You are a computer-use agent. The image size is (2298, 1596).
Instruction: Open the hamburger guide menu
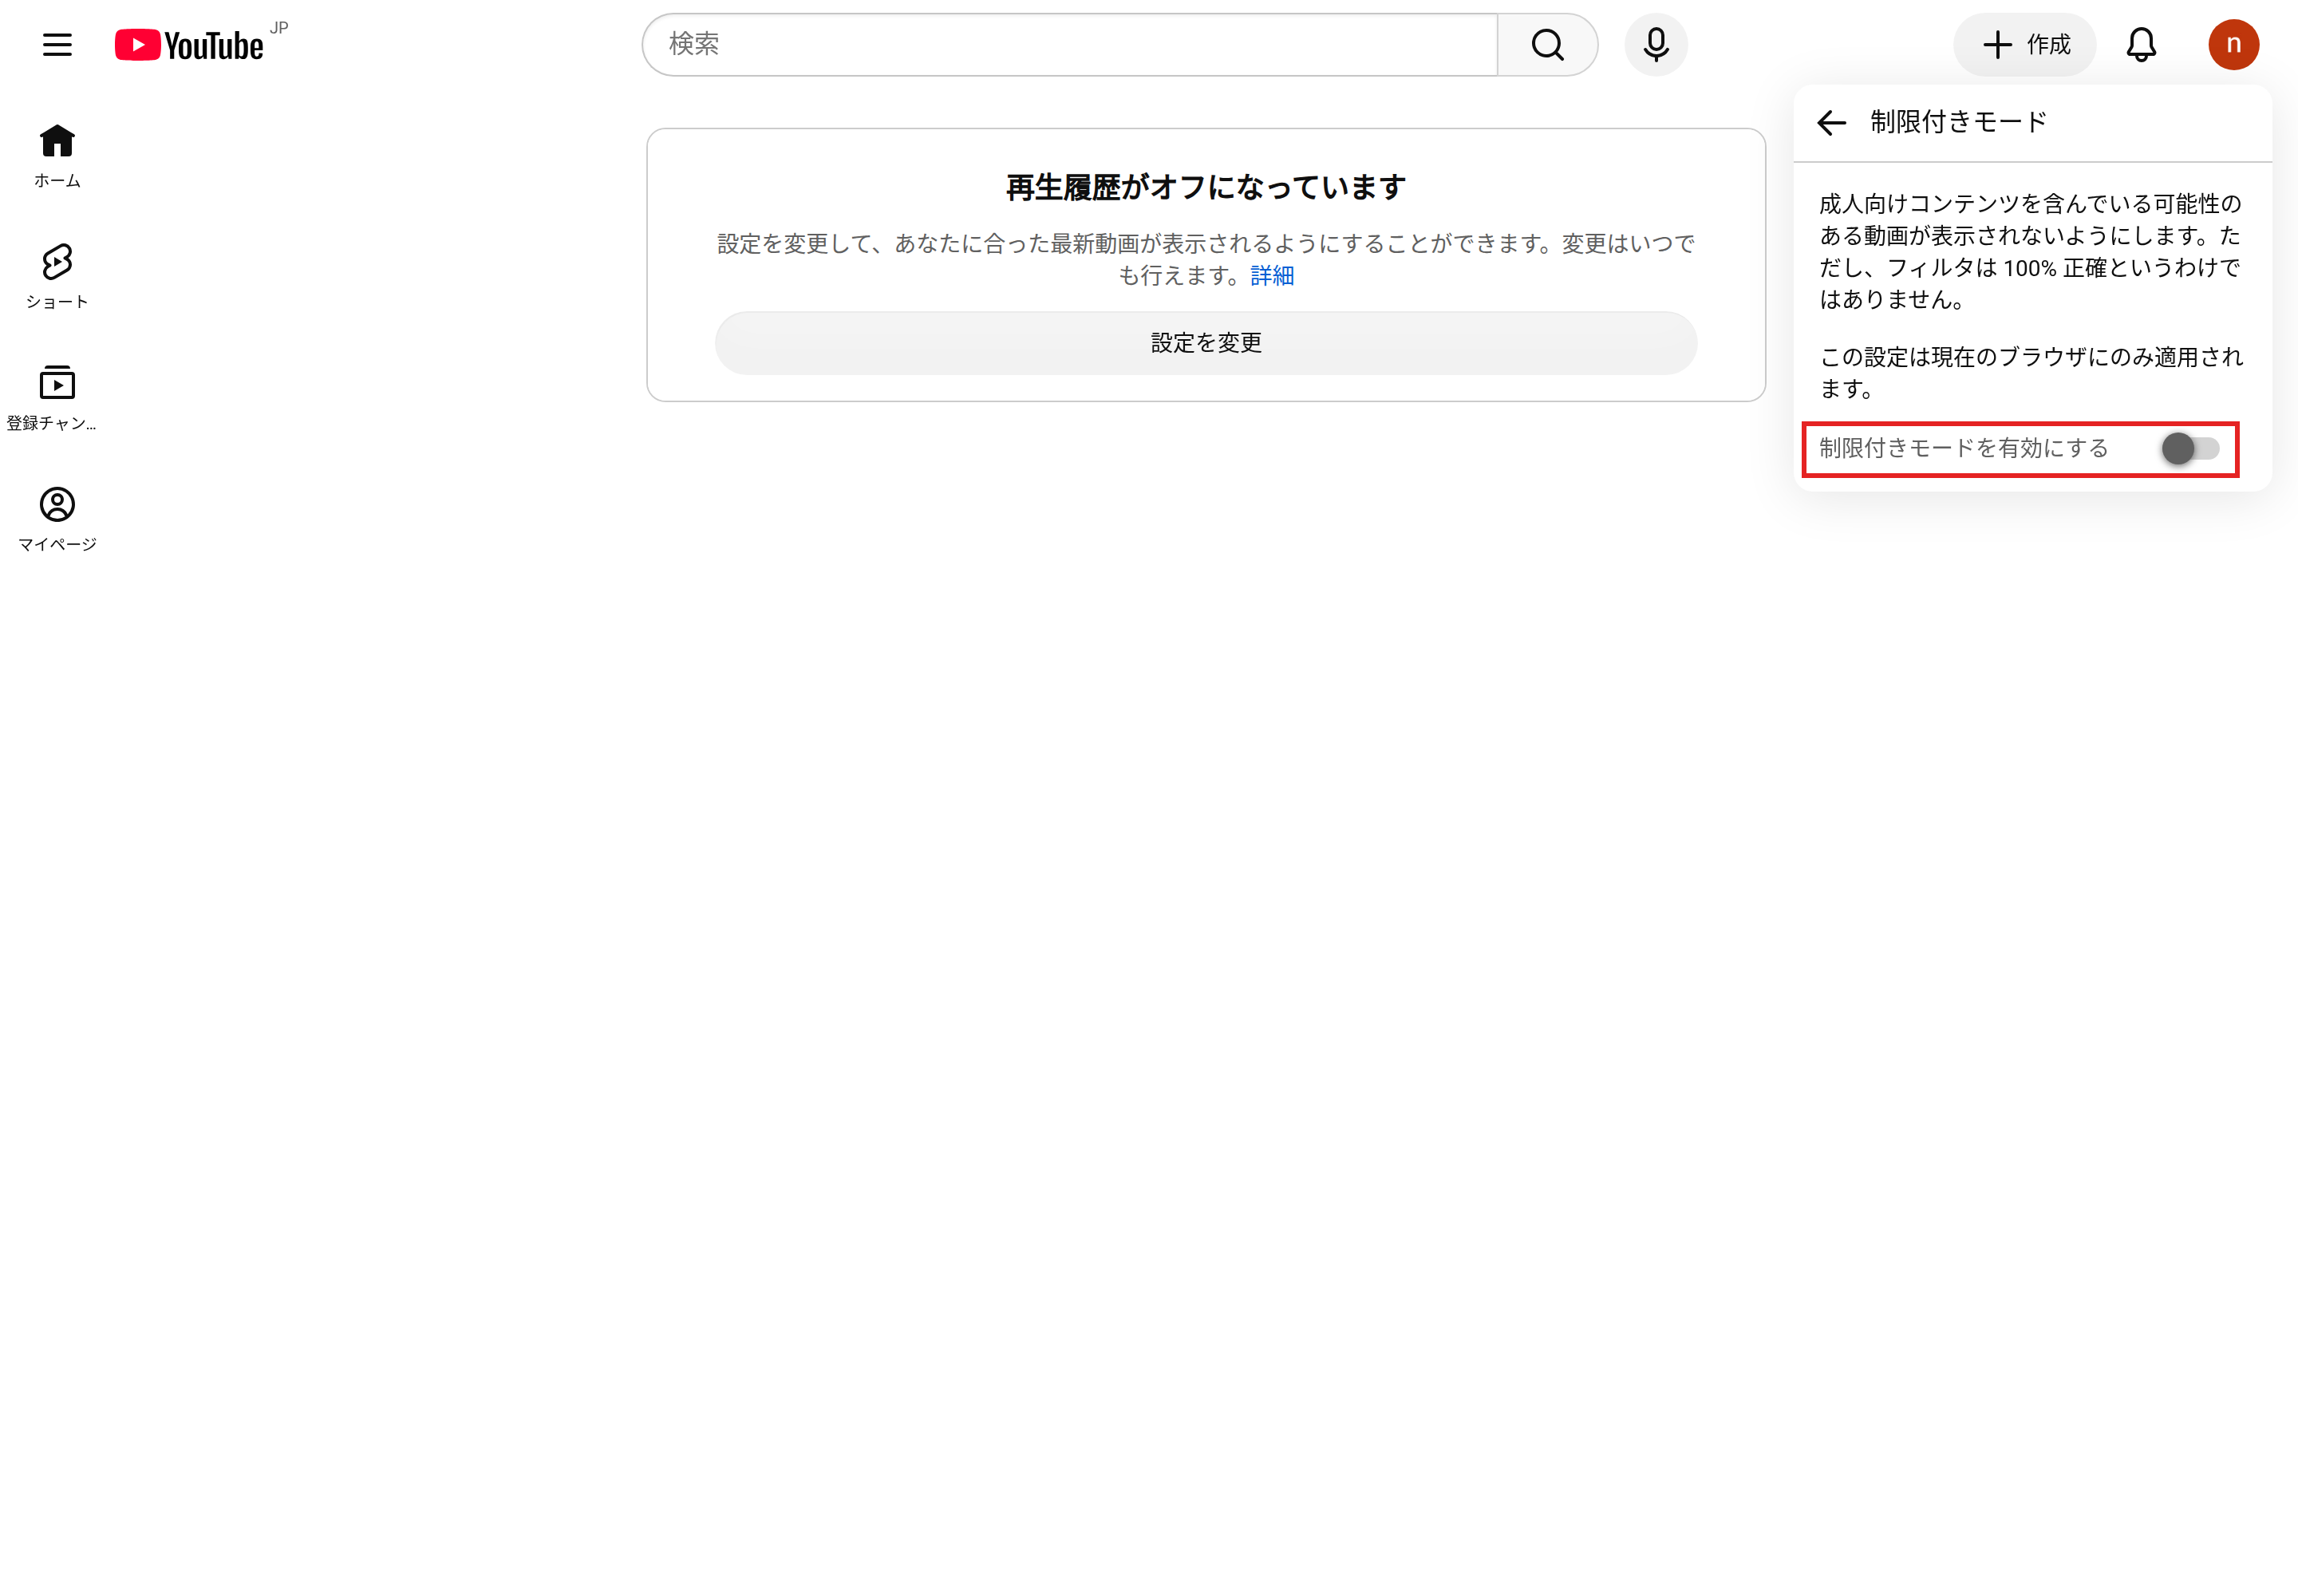[x=57, y=45]
